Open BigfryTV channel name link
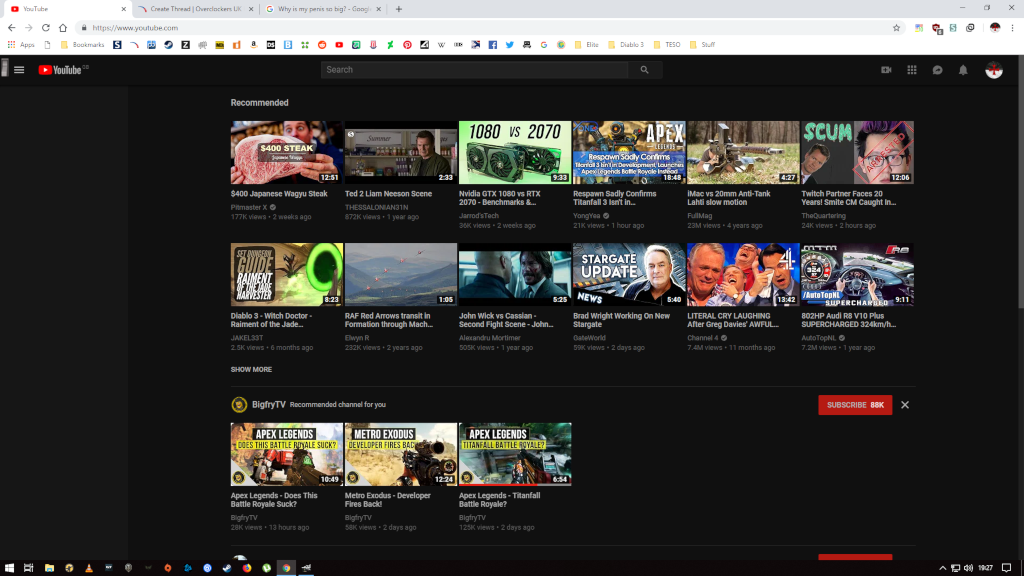The image size is (1024, 576). 269,405
